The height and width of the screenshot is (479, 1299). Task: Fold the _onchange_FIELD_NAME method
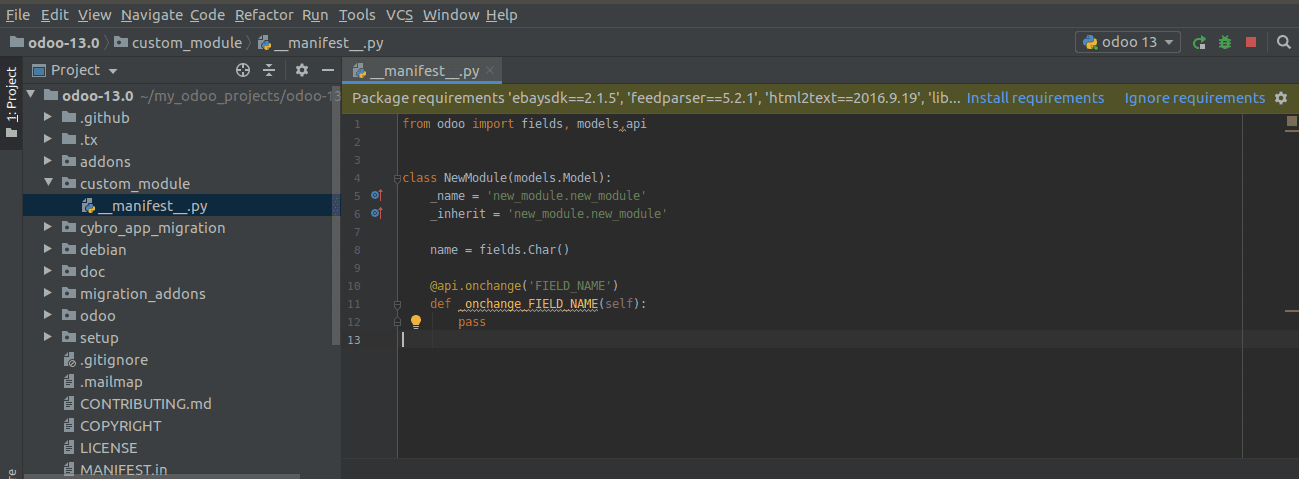tap(397, 304)
